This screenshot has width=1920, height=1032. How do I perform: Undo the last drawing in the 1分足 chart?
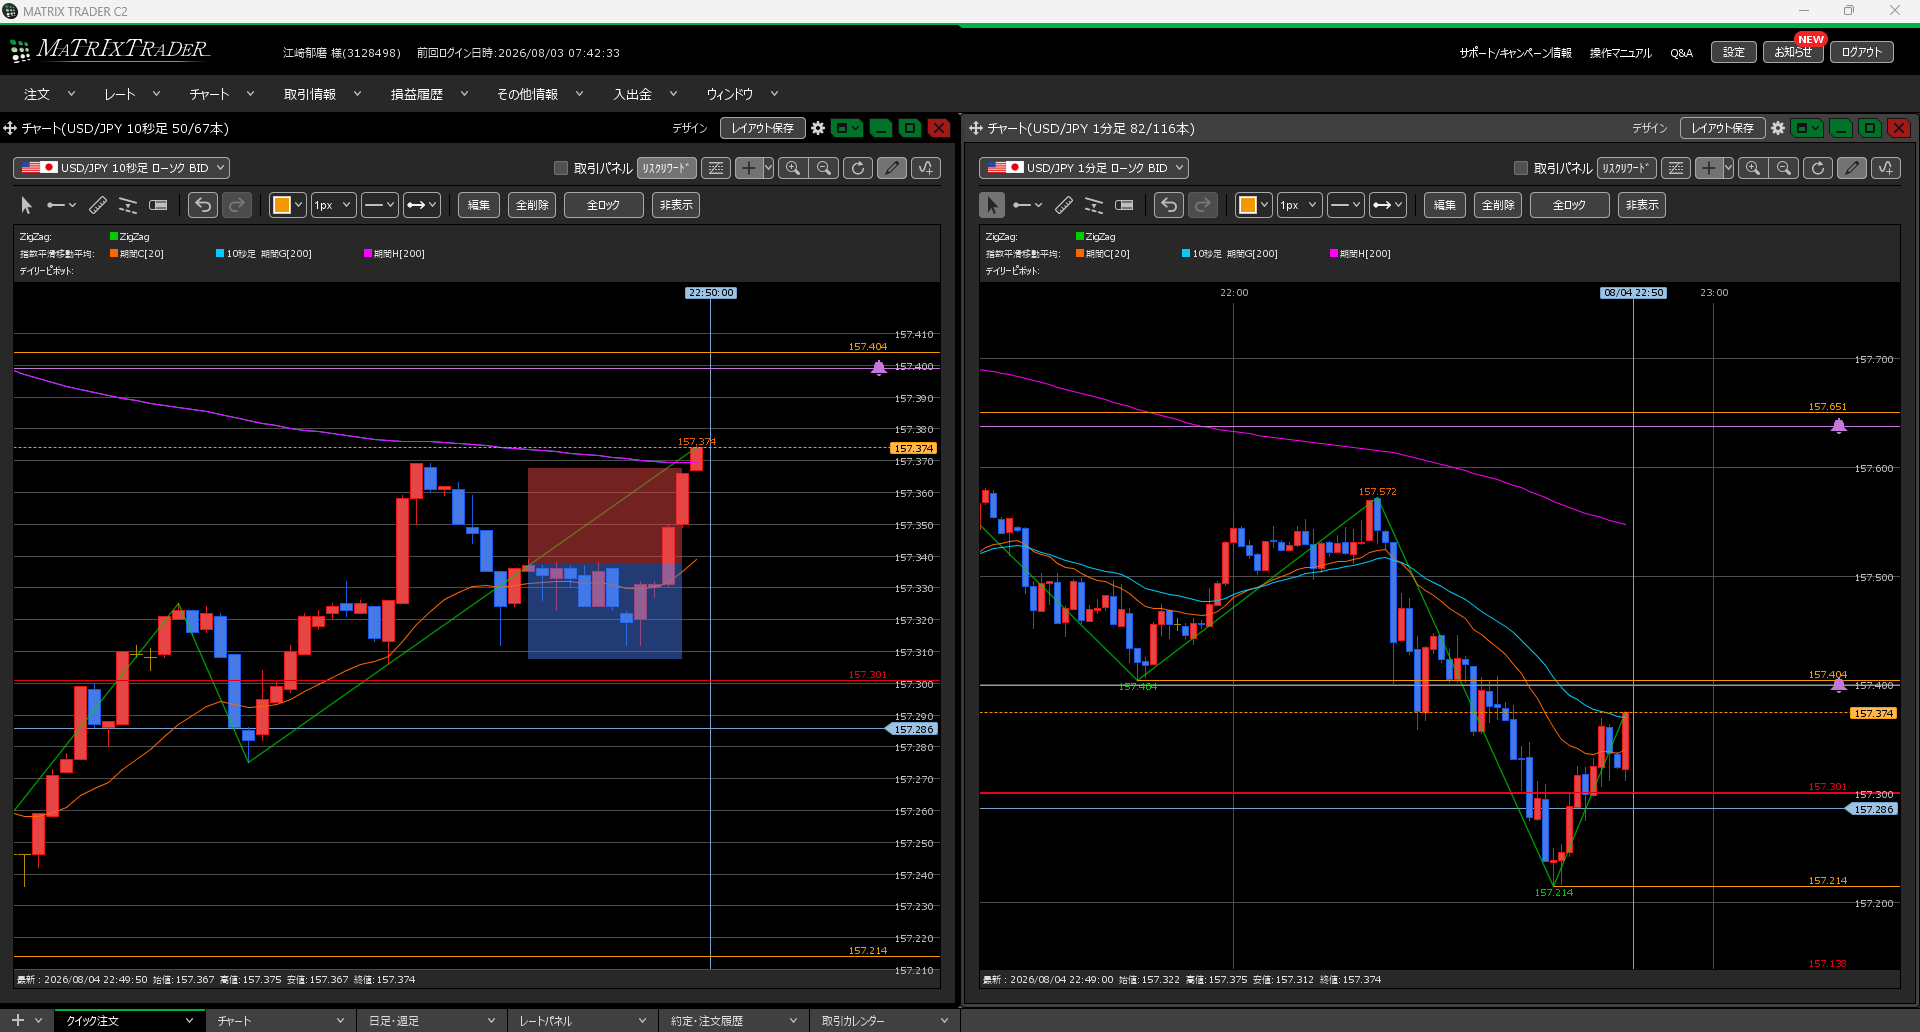[1169, 205]
